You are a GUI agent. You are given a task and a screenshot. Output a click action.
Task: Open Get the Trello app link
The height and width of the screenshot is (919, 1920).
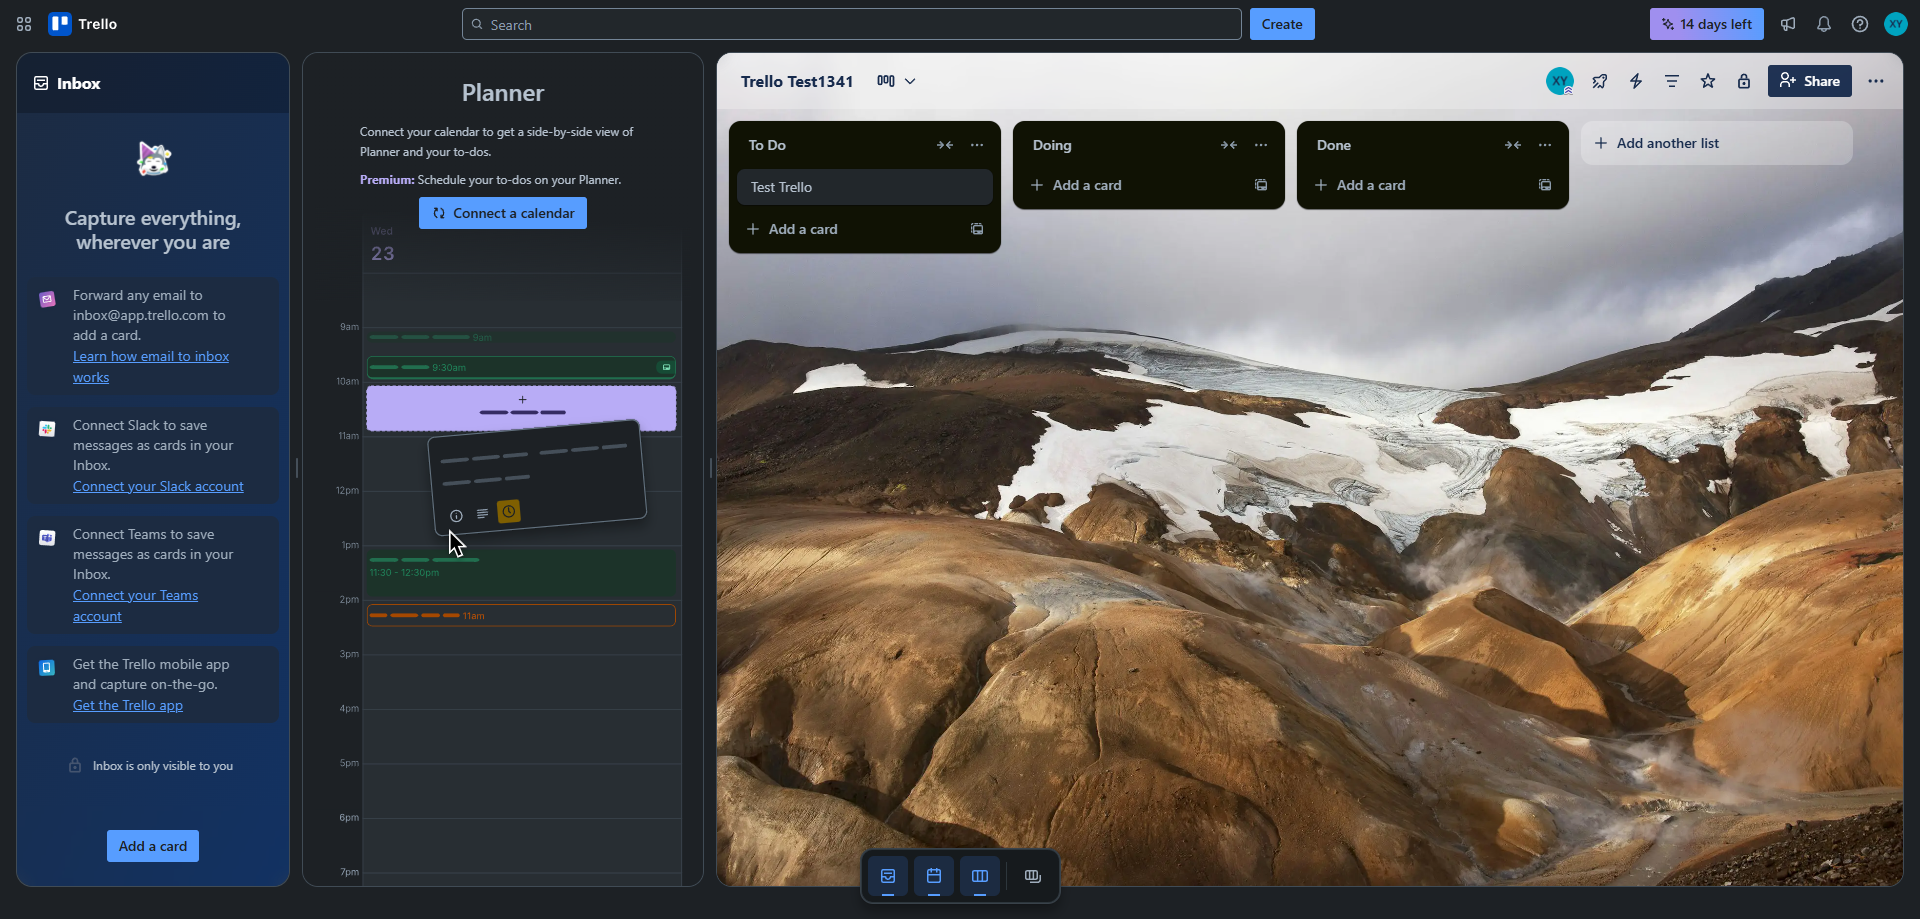click(128, 705)
